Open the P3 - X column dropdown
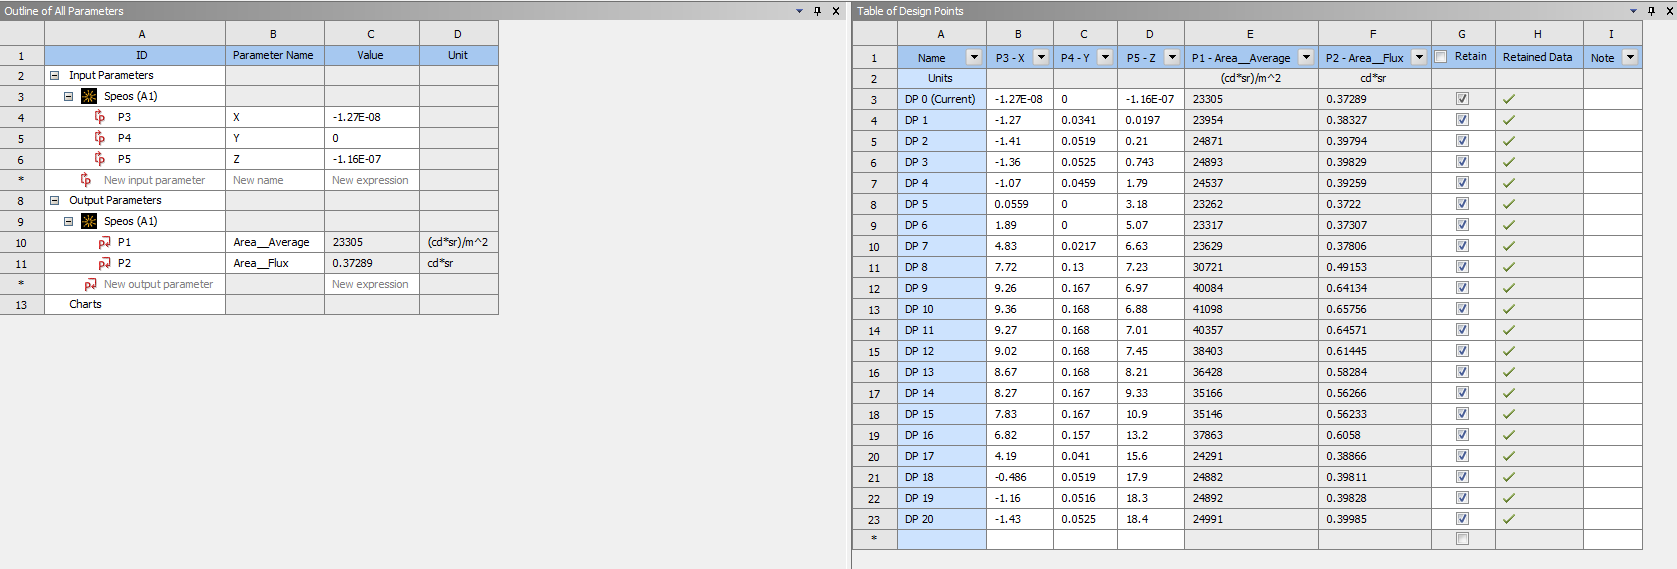Screen dimensions: 1677x569 [1041, 57]
